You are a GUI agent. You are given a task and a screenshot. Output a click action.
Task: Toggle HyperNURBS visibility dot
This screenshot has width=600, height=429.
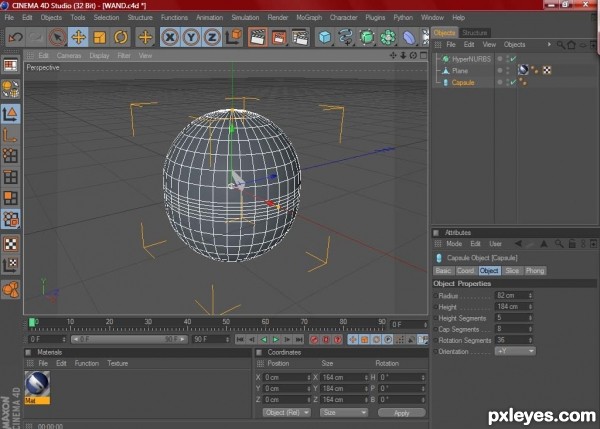tap(500, 59)
